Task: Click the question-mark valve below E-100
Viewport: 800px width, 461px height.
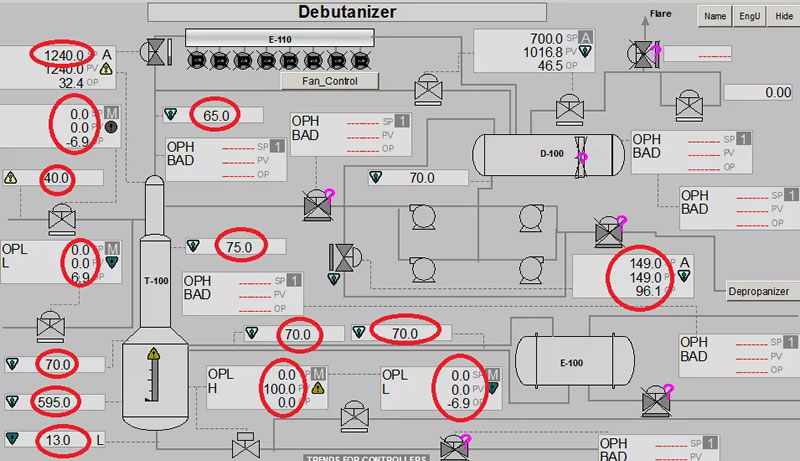Action: tap(657, 400)
